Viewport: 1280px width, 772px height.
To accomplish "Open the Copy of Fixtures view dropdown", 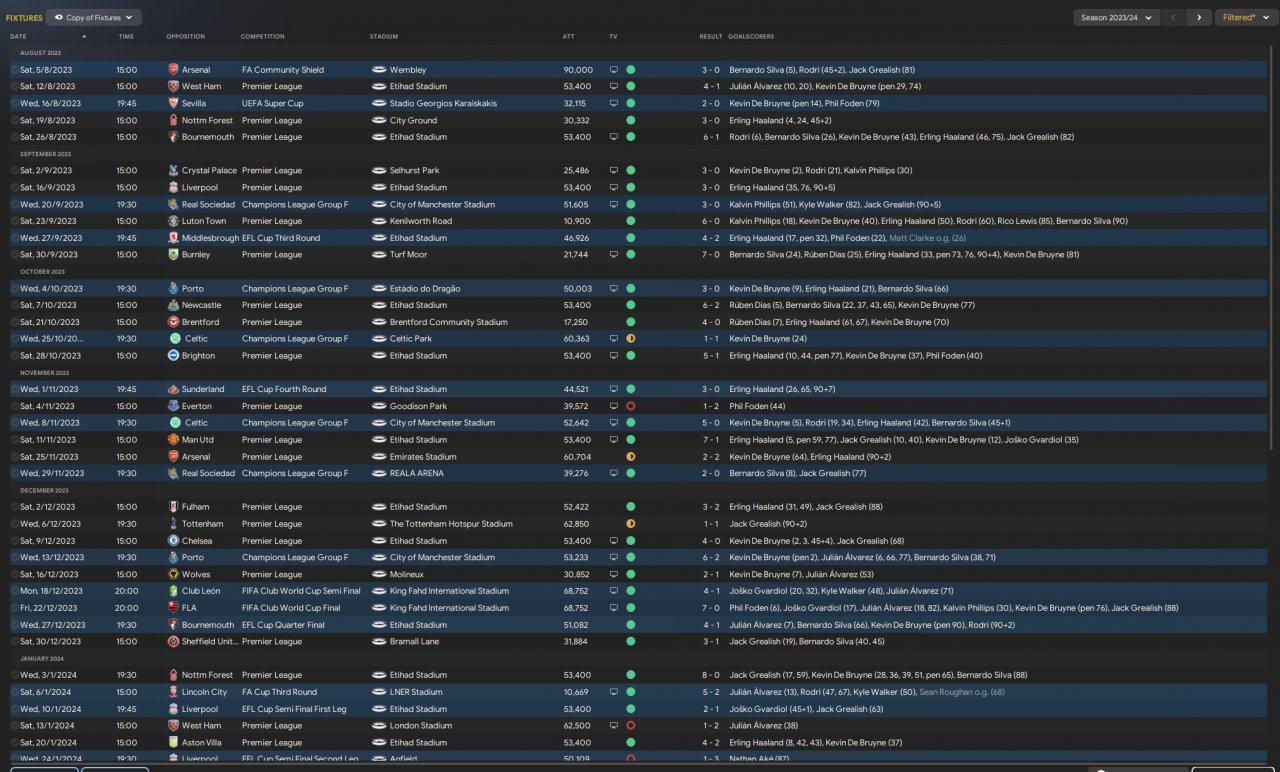I will [94, 18].
